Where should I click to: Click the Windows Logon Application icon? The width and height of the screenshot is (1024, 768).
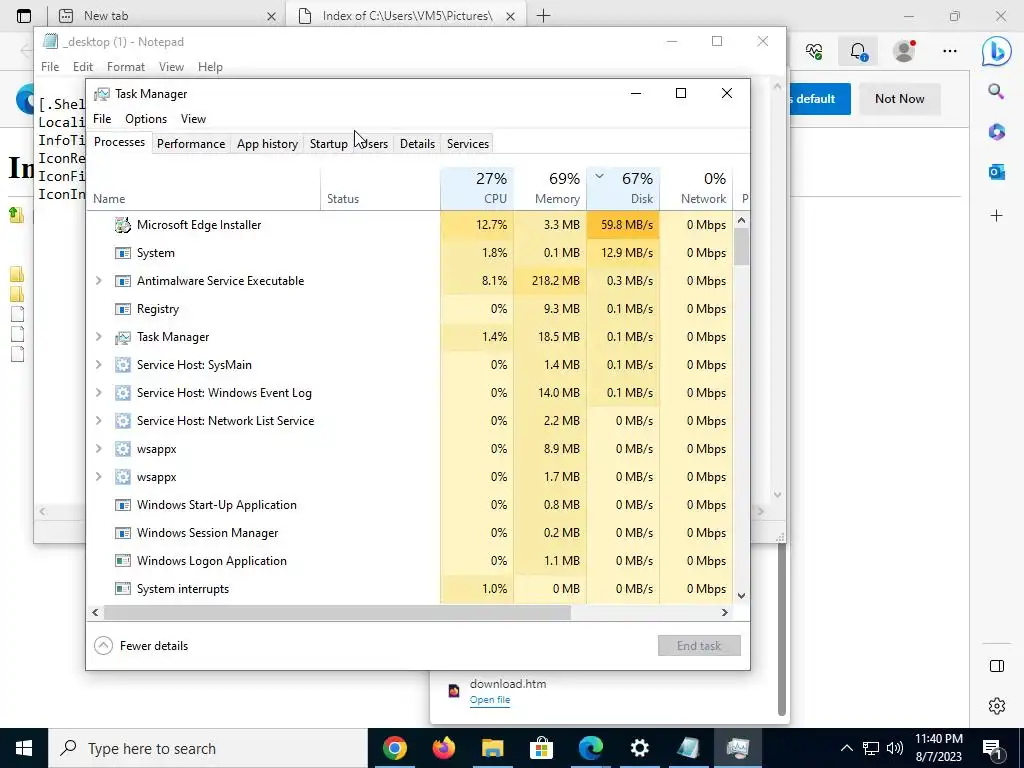123,561
